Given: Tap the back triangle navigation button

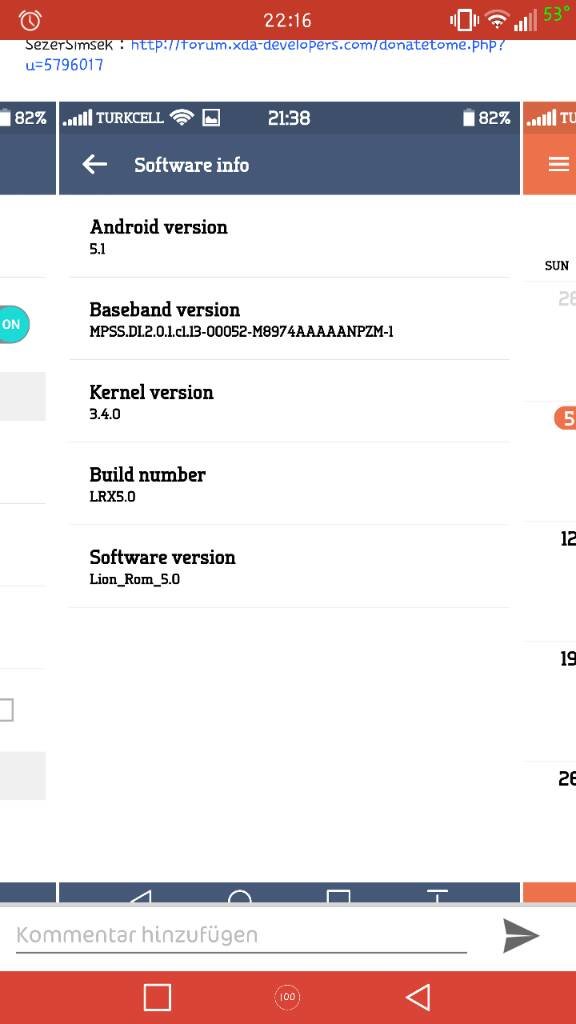Looking at the screenshot, I should [x=418, y=997].
